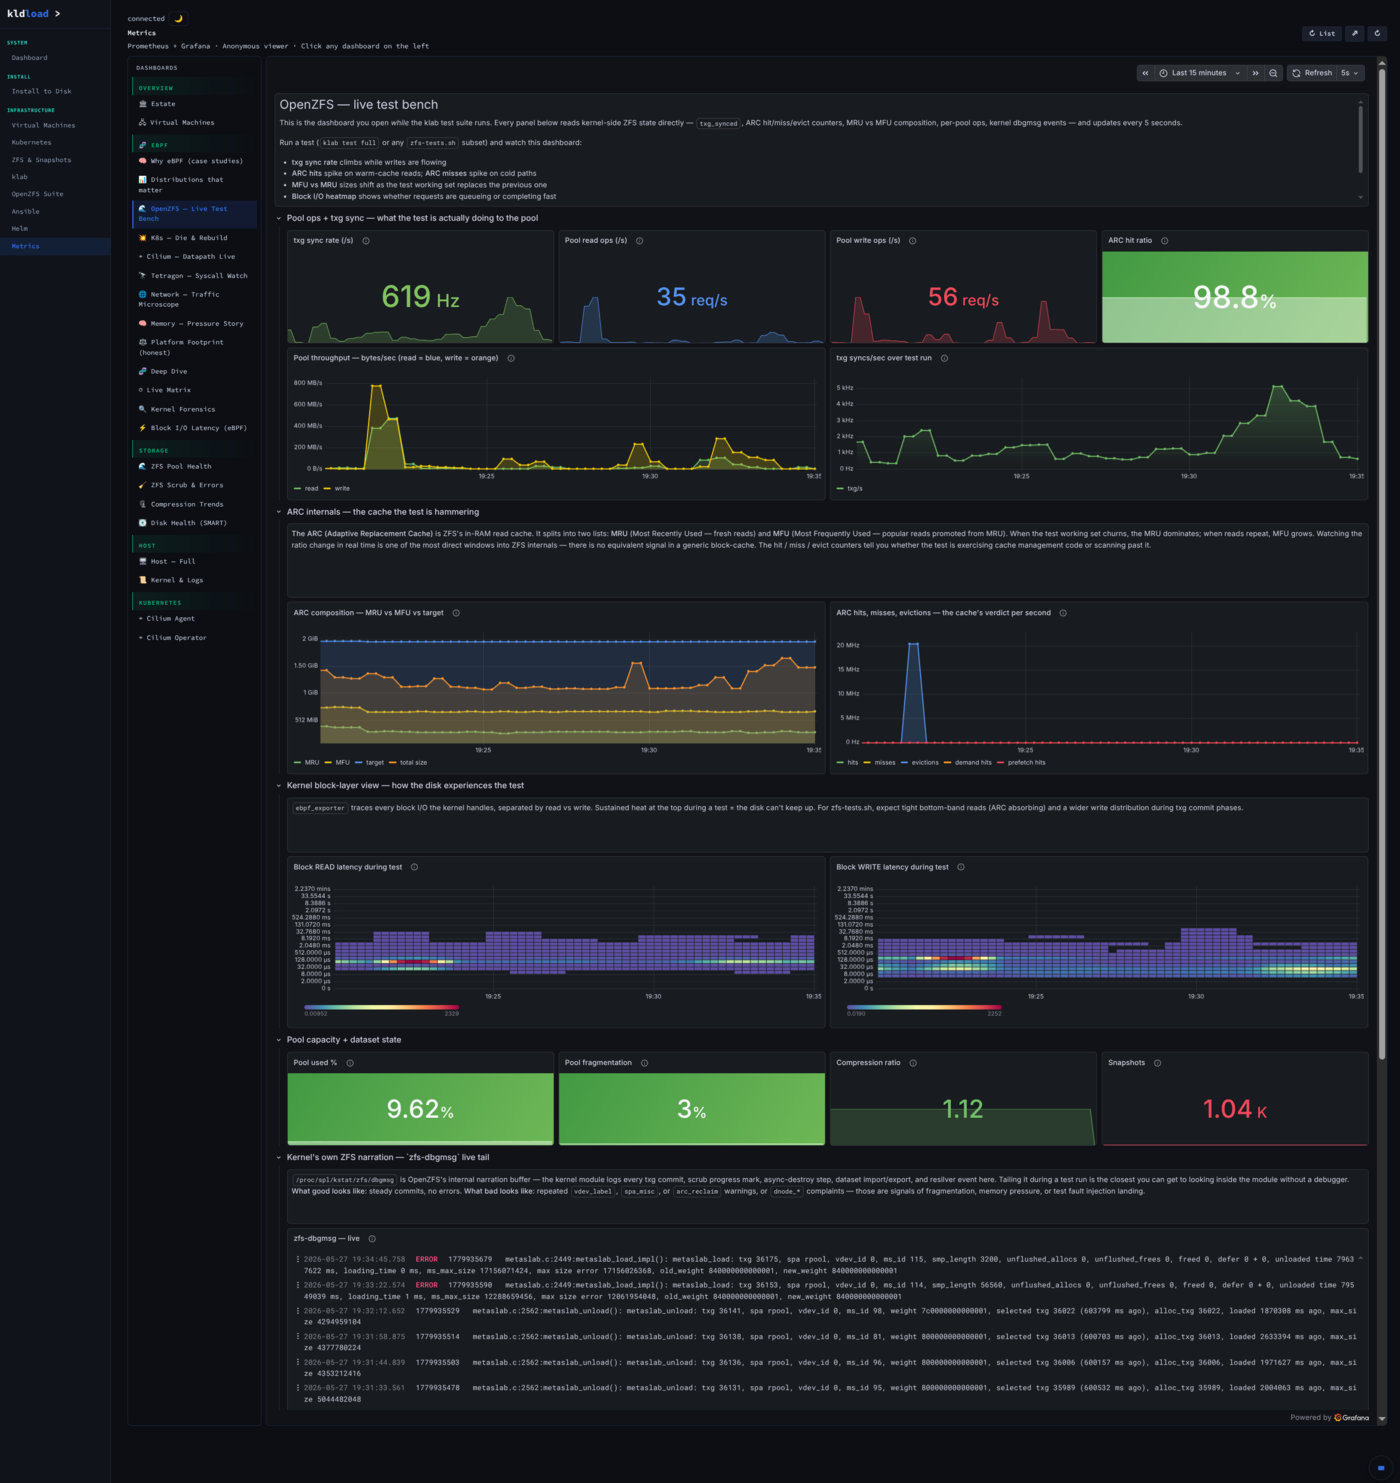Open info icon on ARC composition panel
Viewport: 1400px width, 1483px height.
[x=456, y=613]
